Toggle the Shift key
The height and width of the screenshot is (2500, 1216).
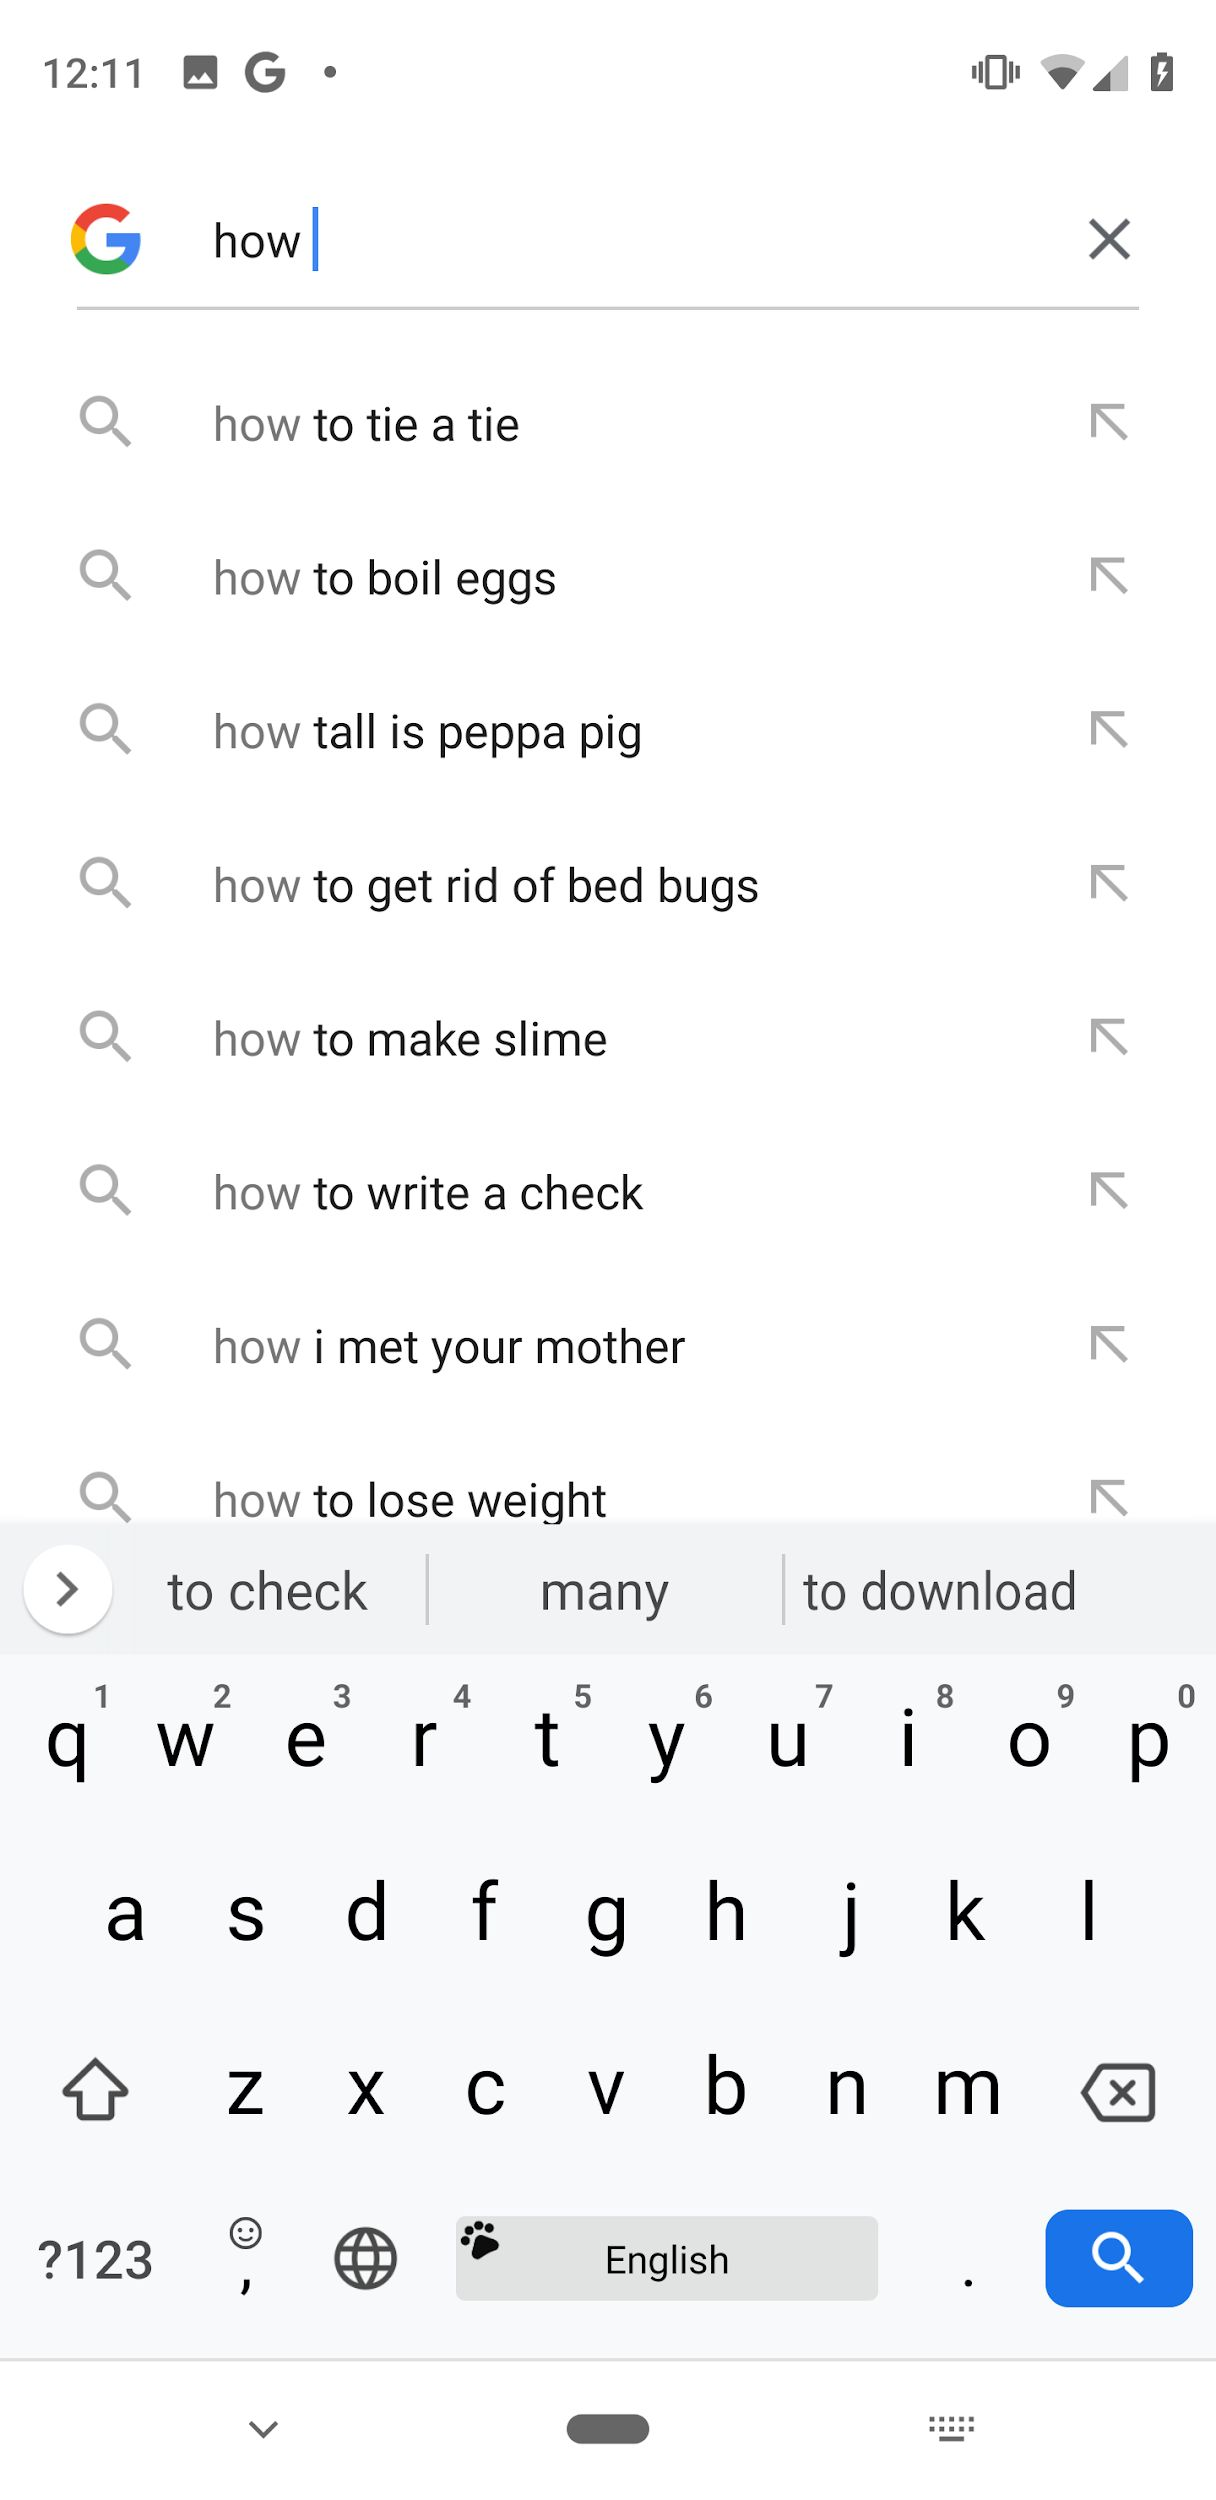tap(96, 2090)
